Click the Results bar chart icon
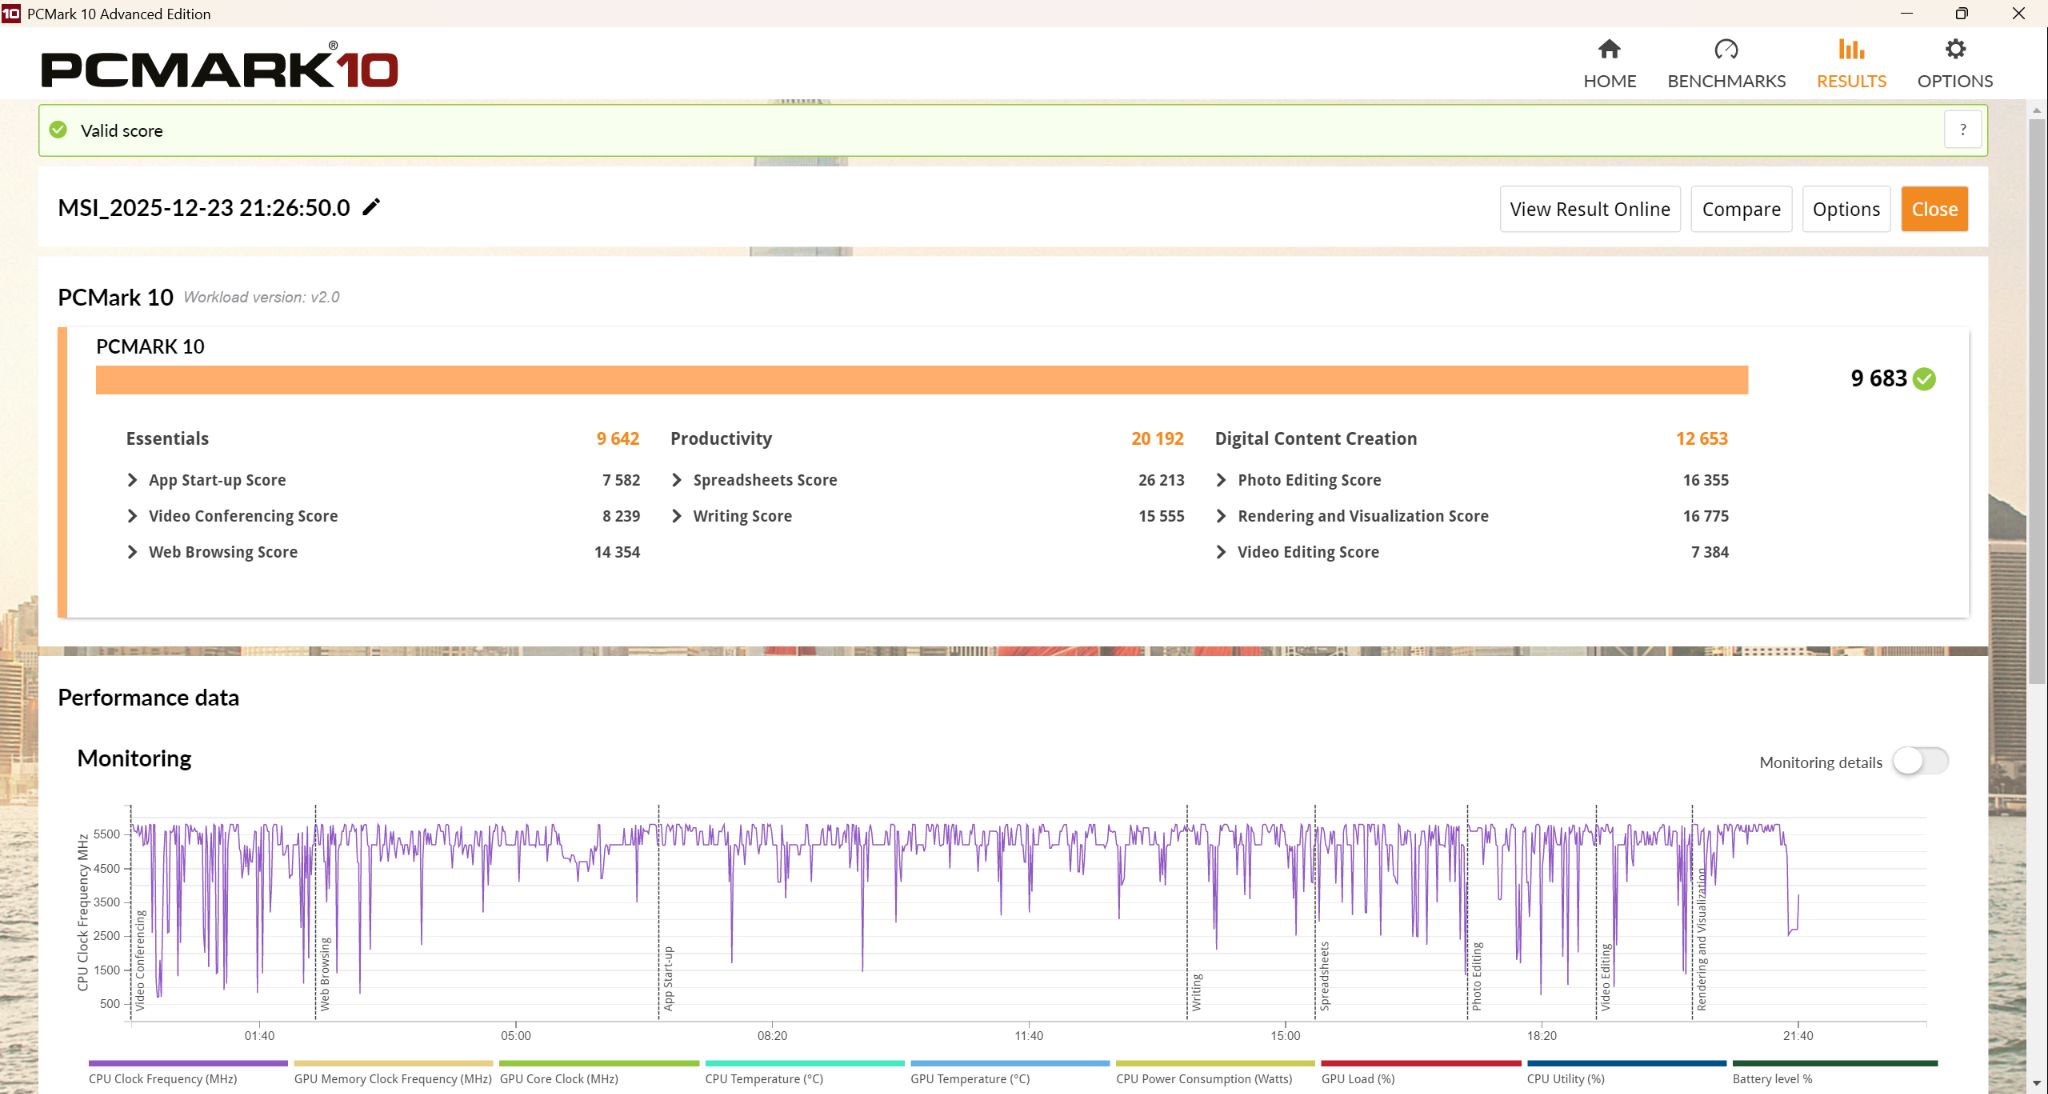The height and width of the screenshot is (1094, 2048). click(x=1851, y=49)
